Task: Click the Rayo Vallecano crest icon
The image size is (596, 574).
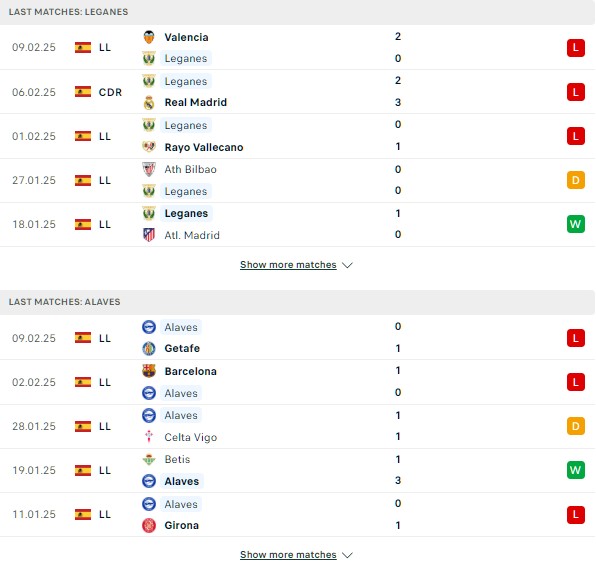Action: 149,147
